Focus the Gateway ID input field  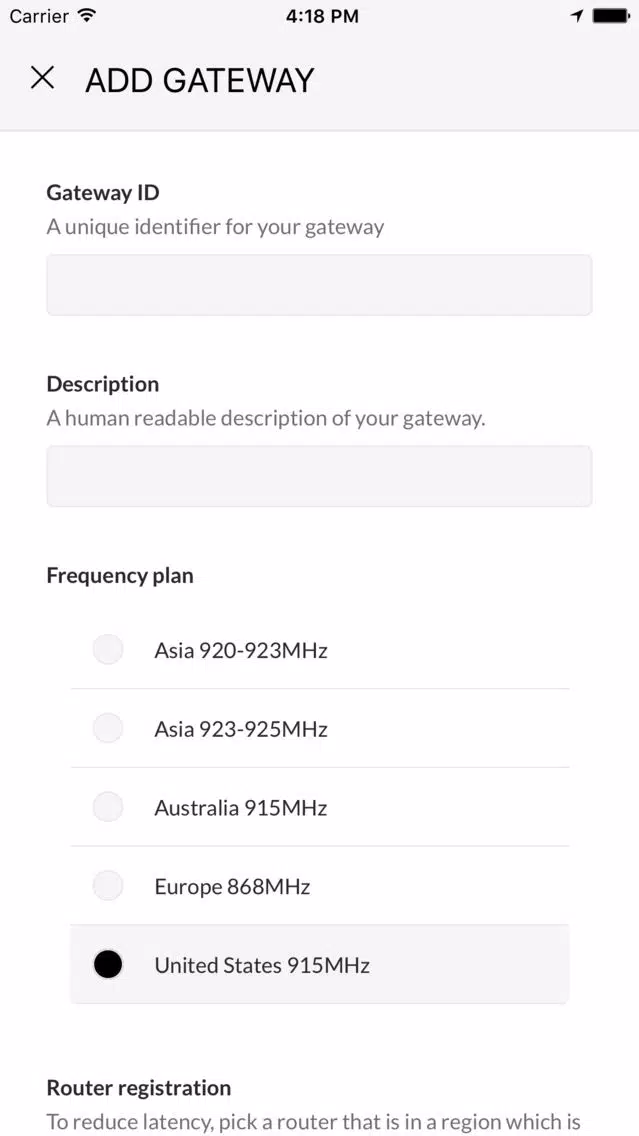pos(320,285)
